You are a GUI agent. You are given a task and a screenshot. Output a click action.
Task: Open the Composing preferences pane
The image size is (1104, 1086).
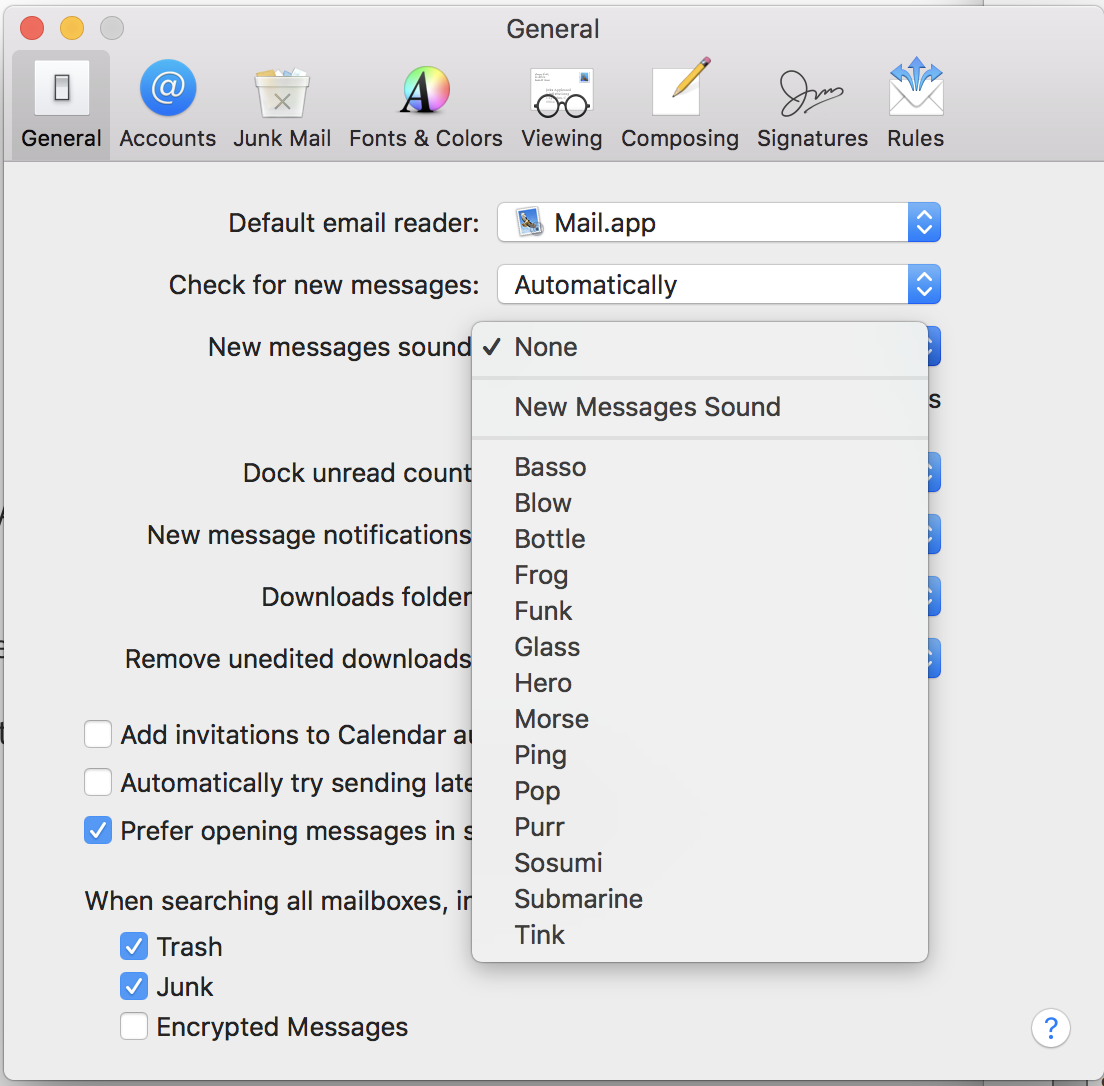(679, 104)
